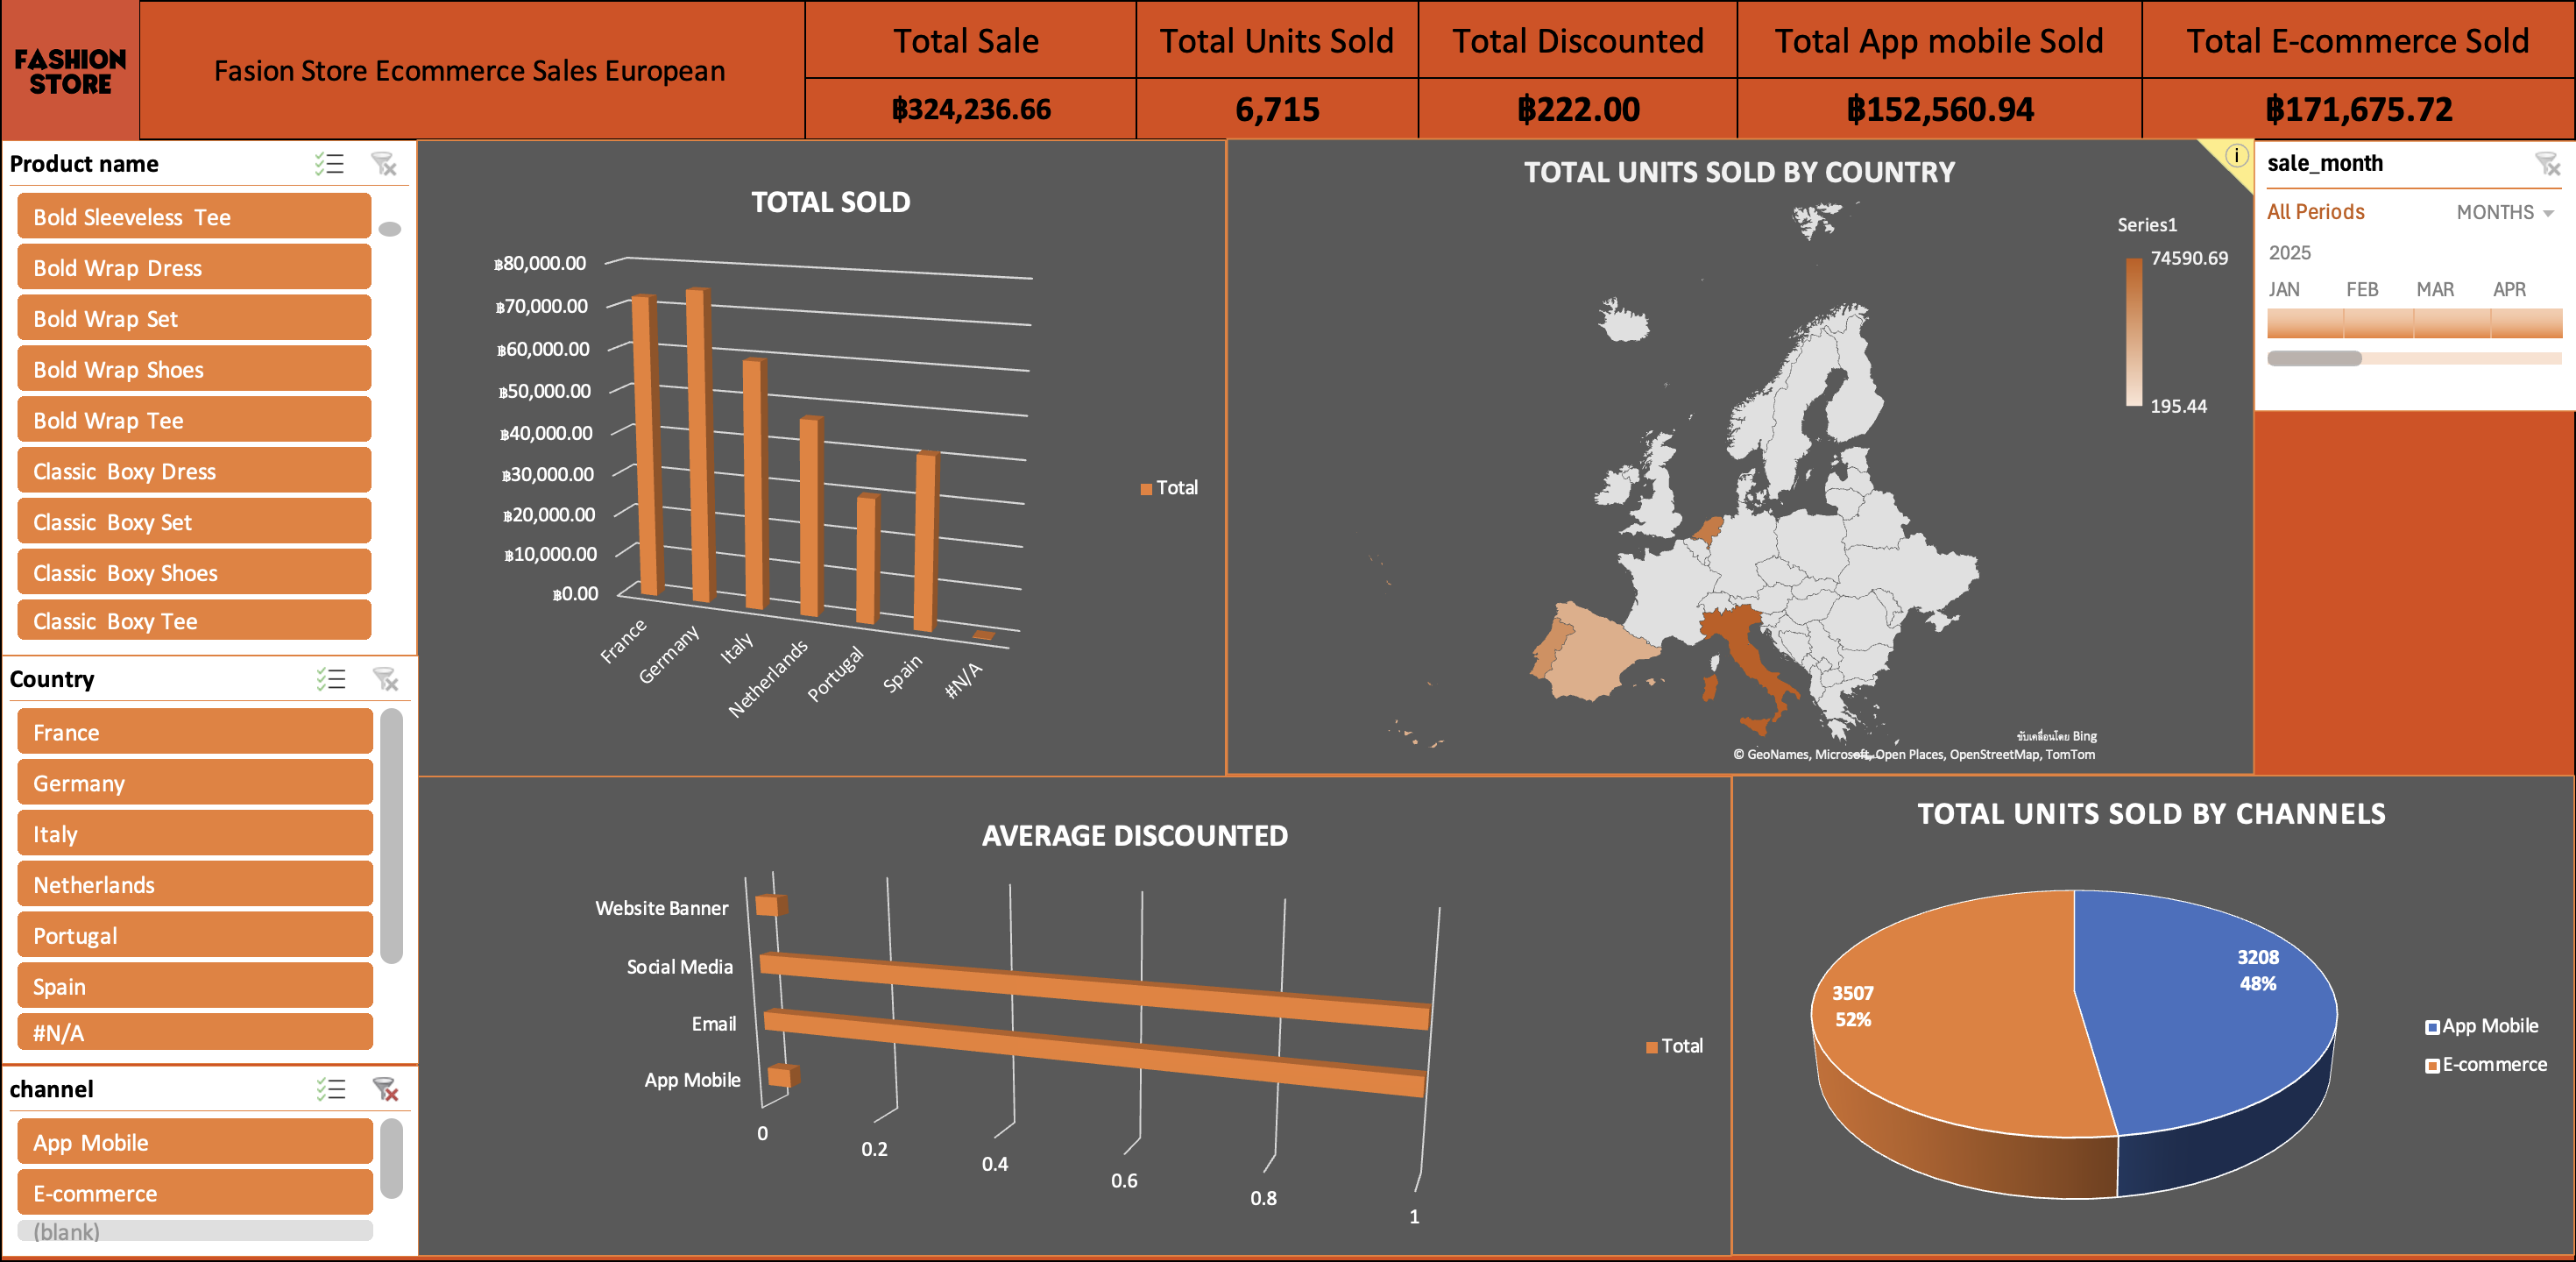This screenshot has width=2576, height=1262.
Task: Click the Country slicer scrollbar
Action: (x=392, y=836)
